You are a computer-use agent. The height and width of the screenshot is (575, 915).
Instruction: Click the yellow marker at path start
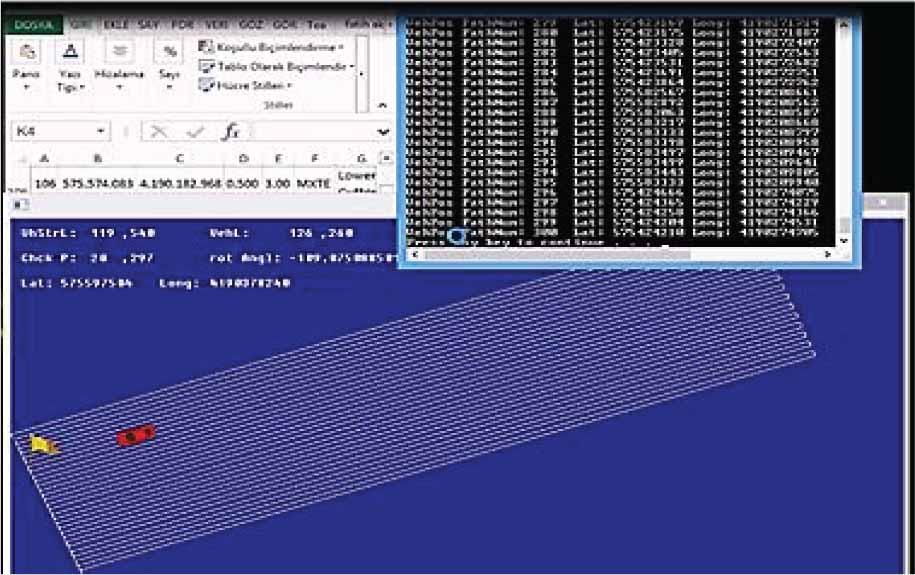tap(43, 444)
